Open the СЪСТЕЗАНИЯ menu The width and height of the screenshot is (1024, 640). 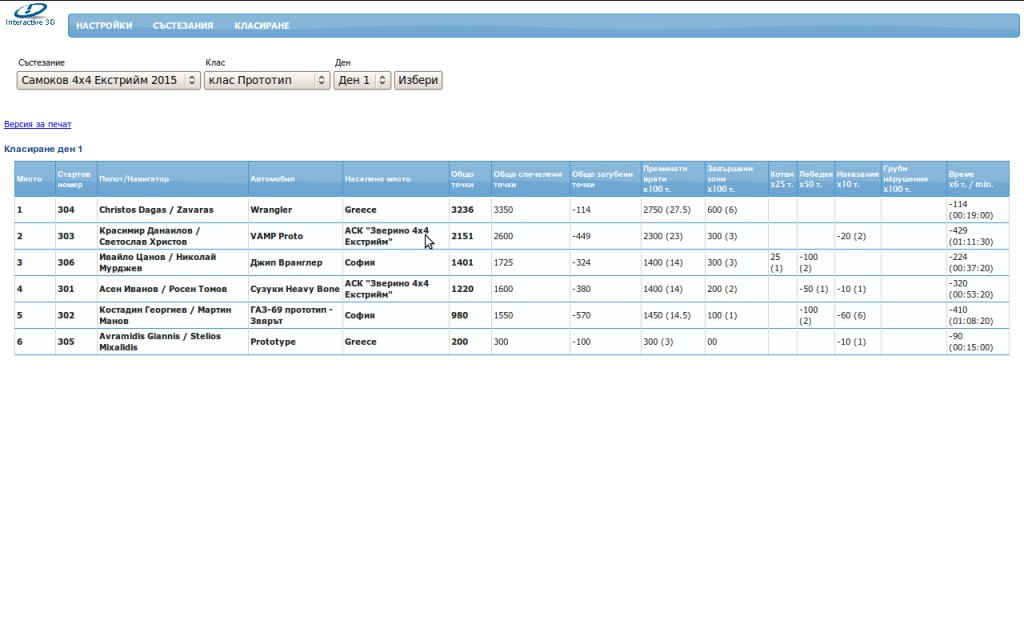click(x=183, y=25)
